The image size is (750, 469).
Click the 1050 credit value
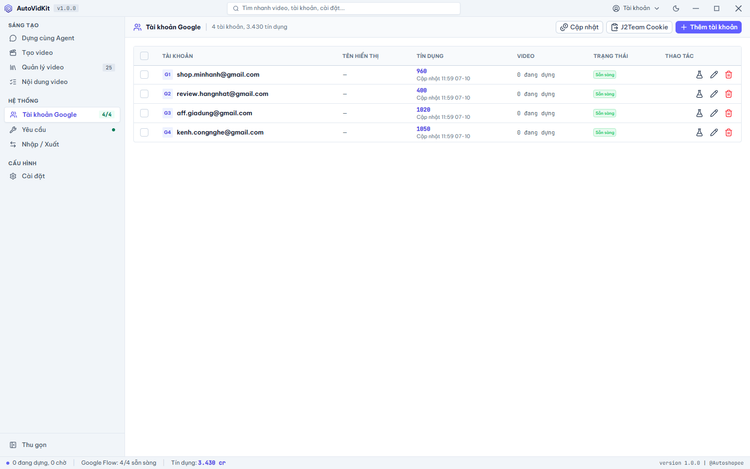[423, 129]
